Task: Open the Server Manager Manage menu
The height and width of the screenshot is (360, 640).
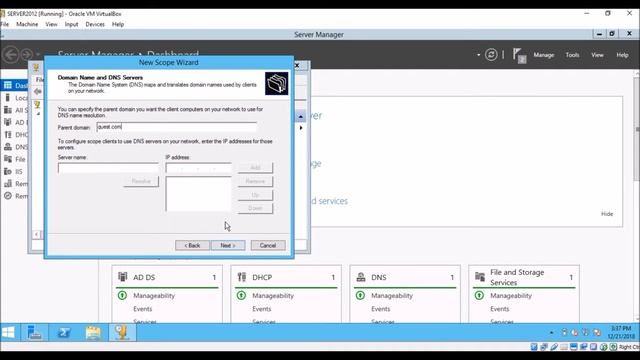Action: point(544,55)
